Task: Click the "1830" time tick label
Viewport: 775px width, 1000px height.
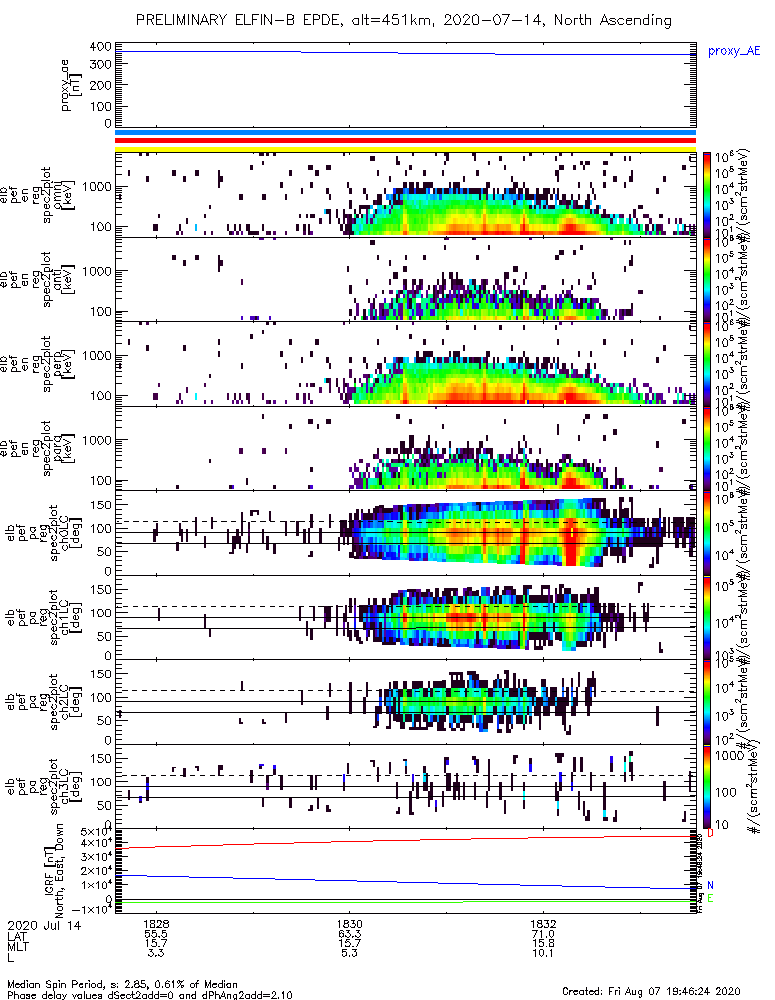Action: click(350, 924)
